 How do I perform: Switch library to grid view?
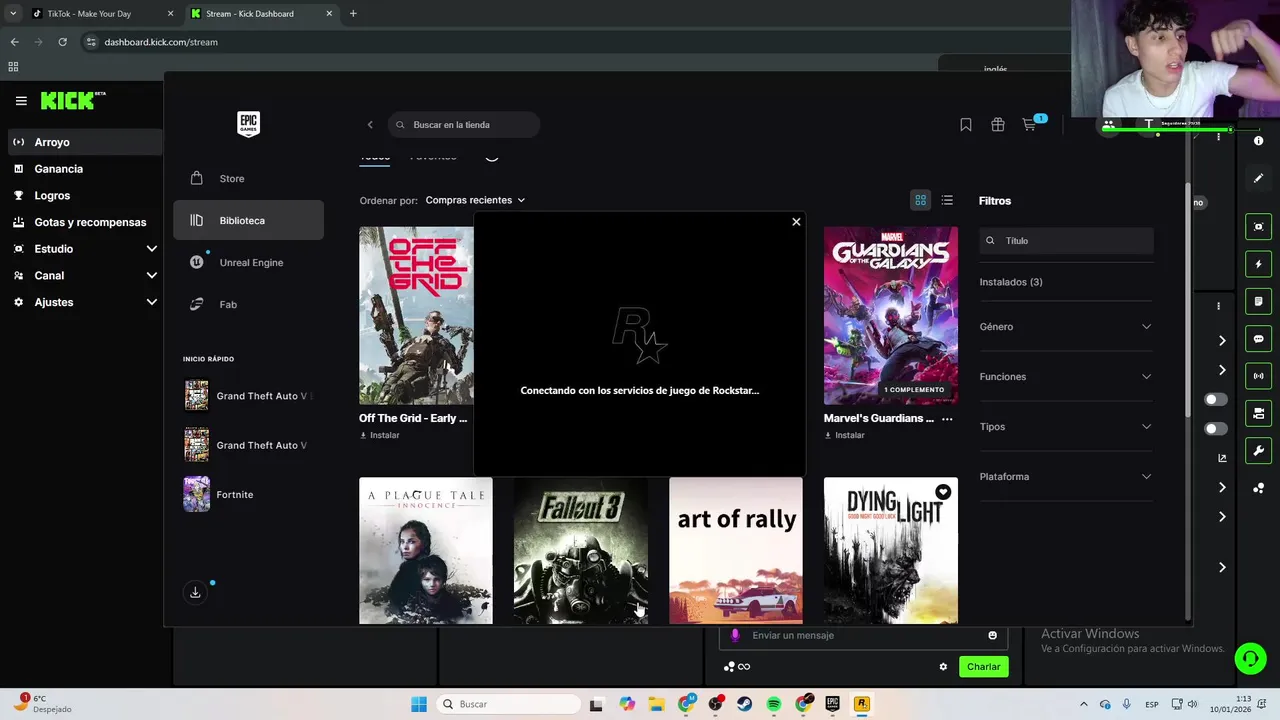coord(921,200)
